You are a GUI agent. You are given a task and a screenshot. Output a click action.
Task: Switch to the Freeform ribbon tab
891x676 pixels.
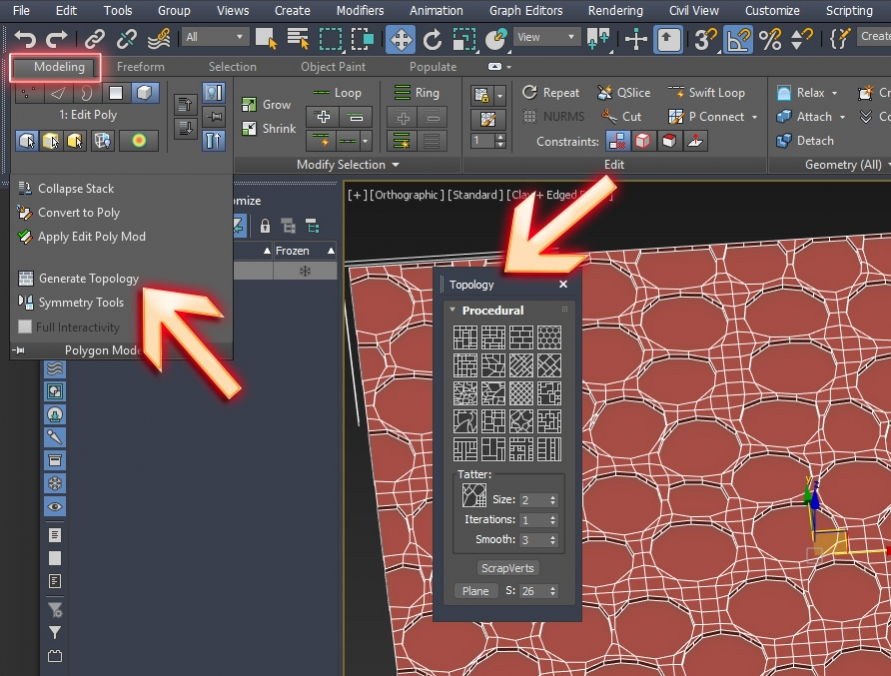pos(140,67)
